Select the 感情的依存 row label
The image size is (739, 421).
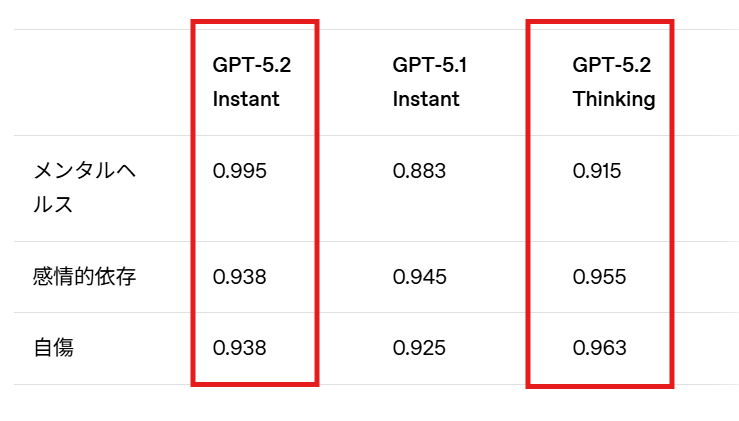[x=84, y=277]
